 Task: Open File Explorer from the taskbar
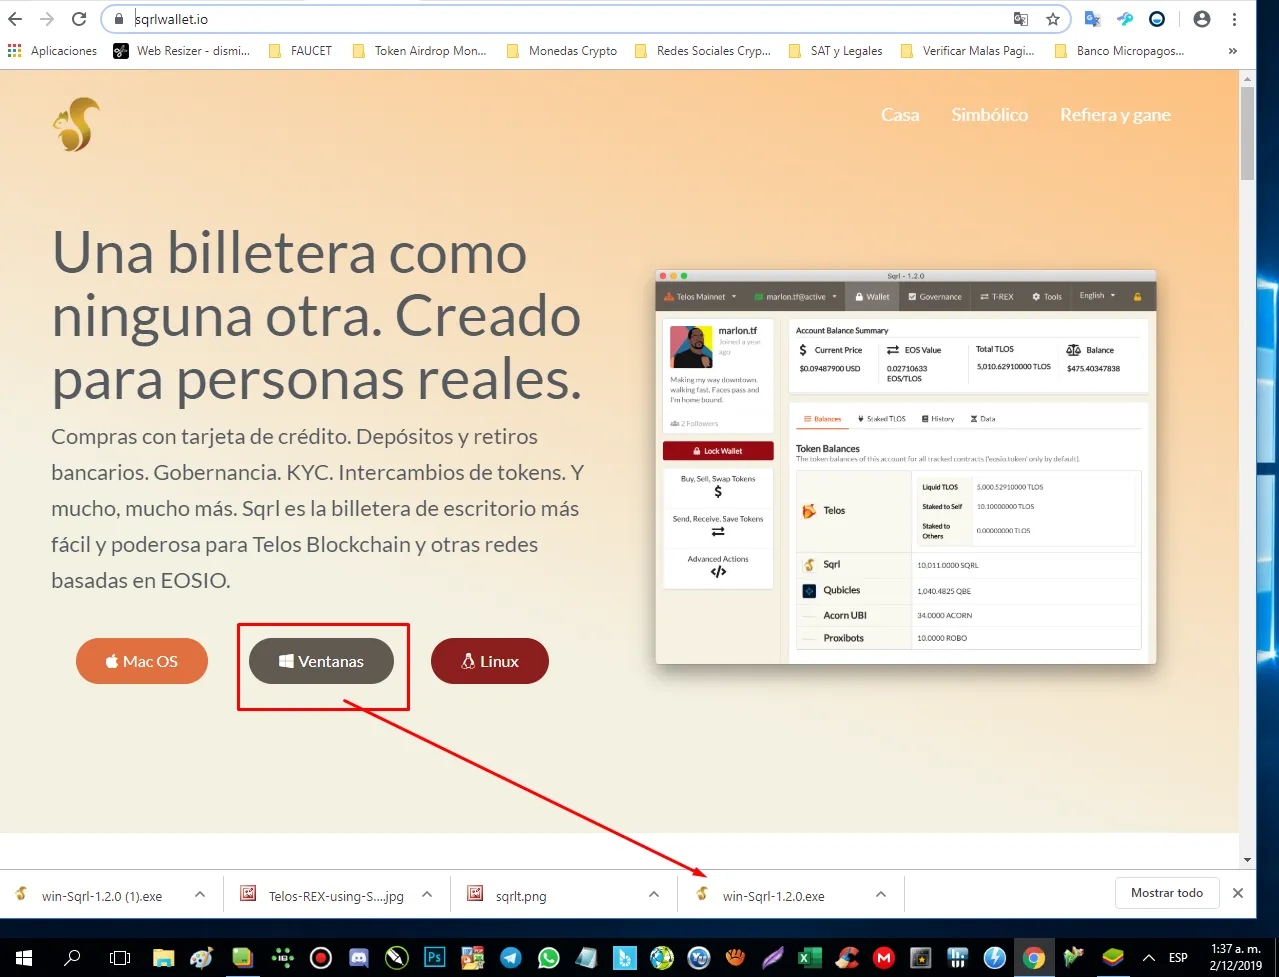(x=163, y=957)
